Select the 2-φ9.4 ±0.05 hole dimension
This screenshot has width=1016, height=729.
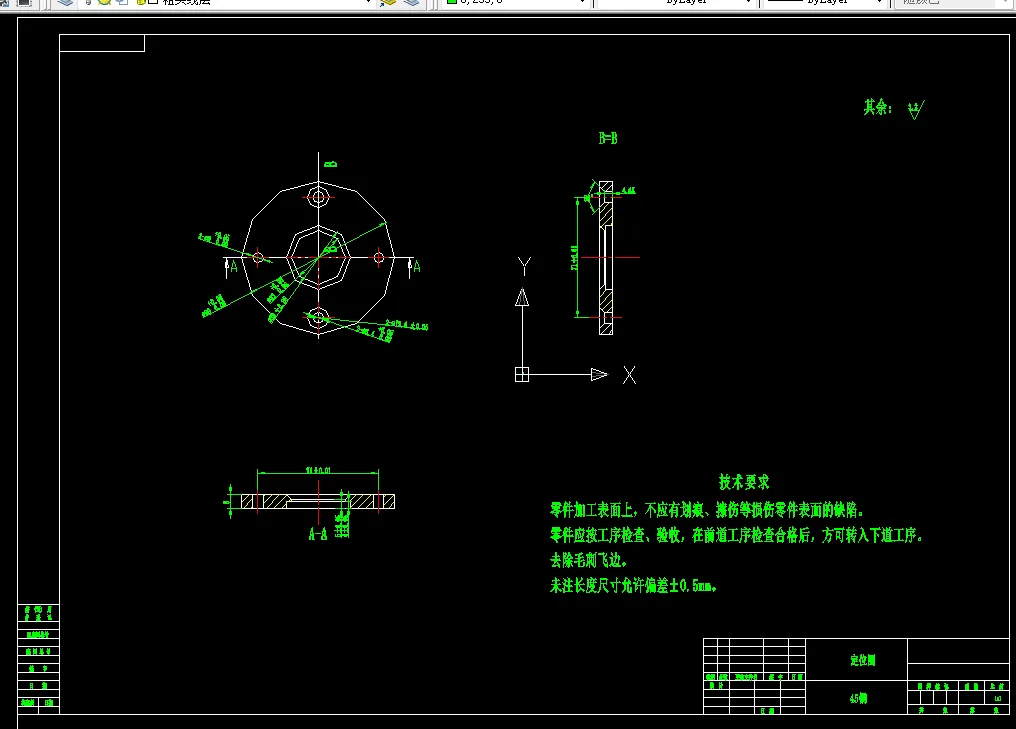407,325
